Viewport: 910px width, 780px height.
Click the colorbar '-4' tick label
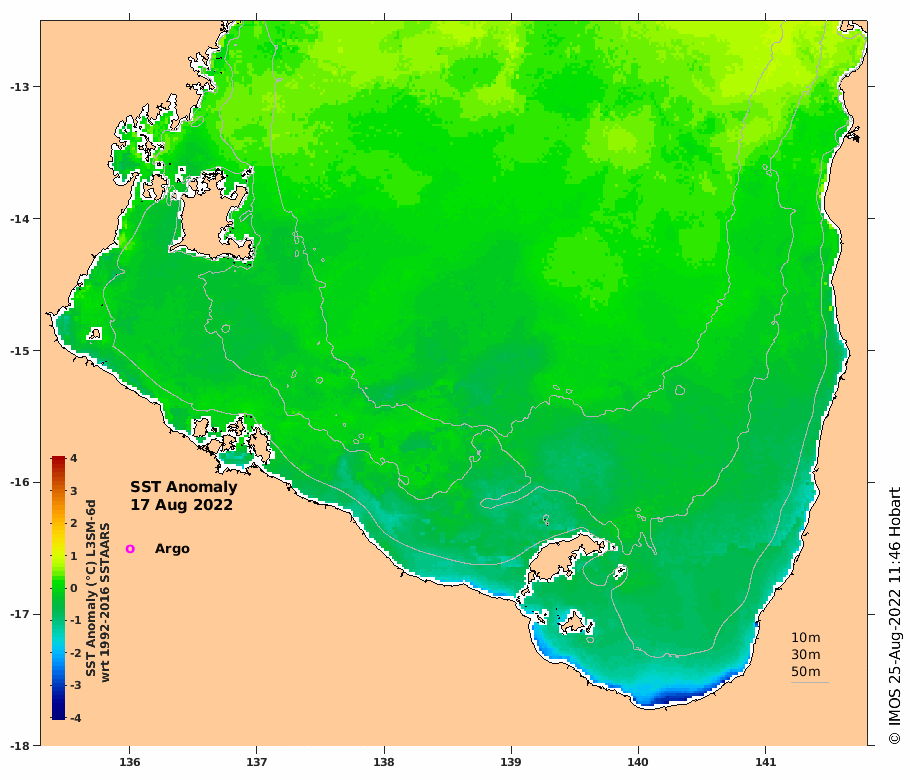[75, 718]
